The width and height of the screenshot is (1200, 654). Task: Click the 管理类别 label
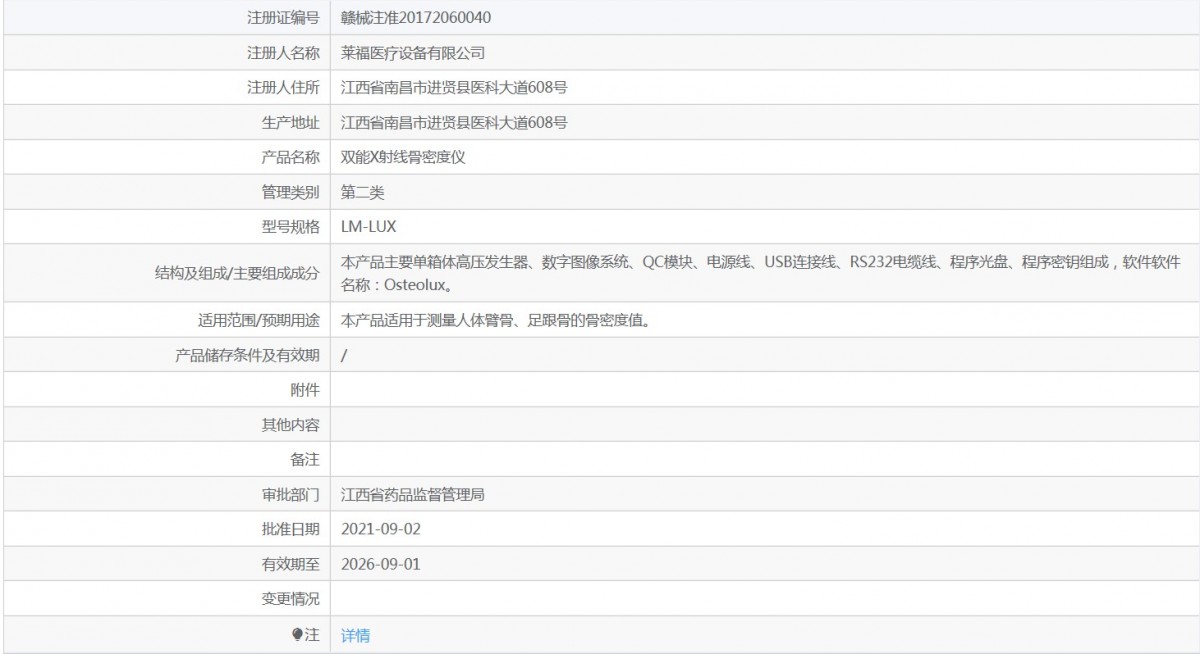290,192
